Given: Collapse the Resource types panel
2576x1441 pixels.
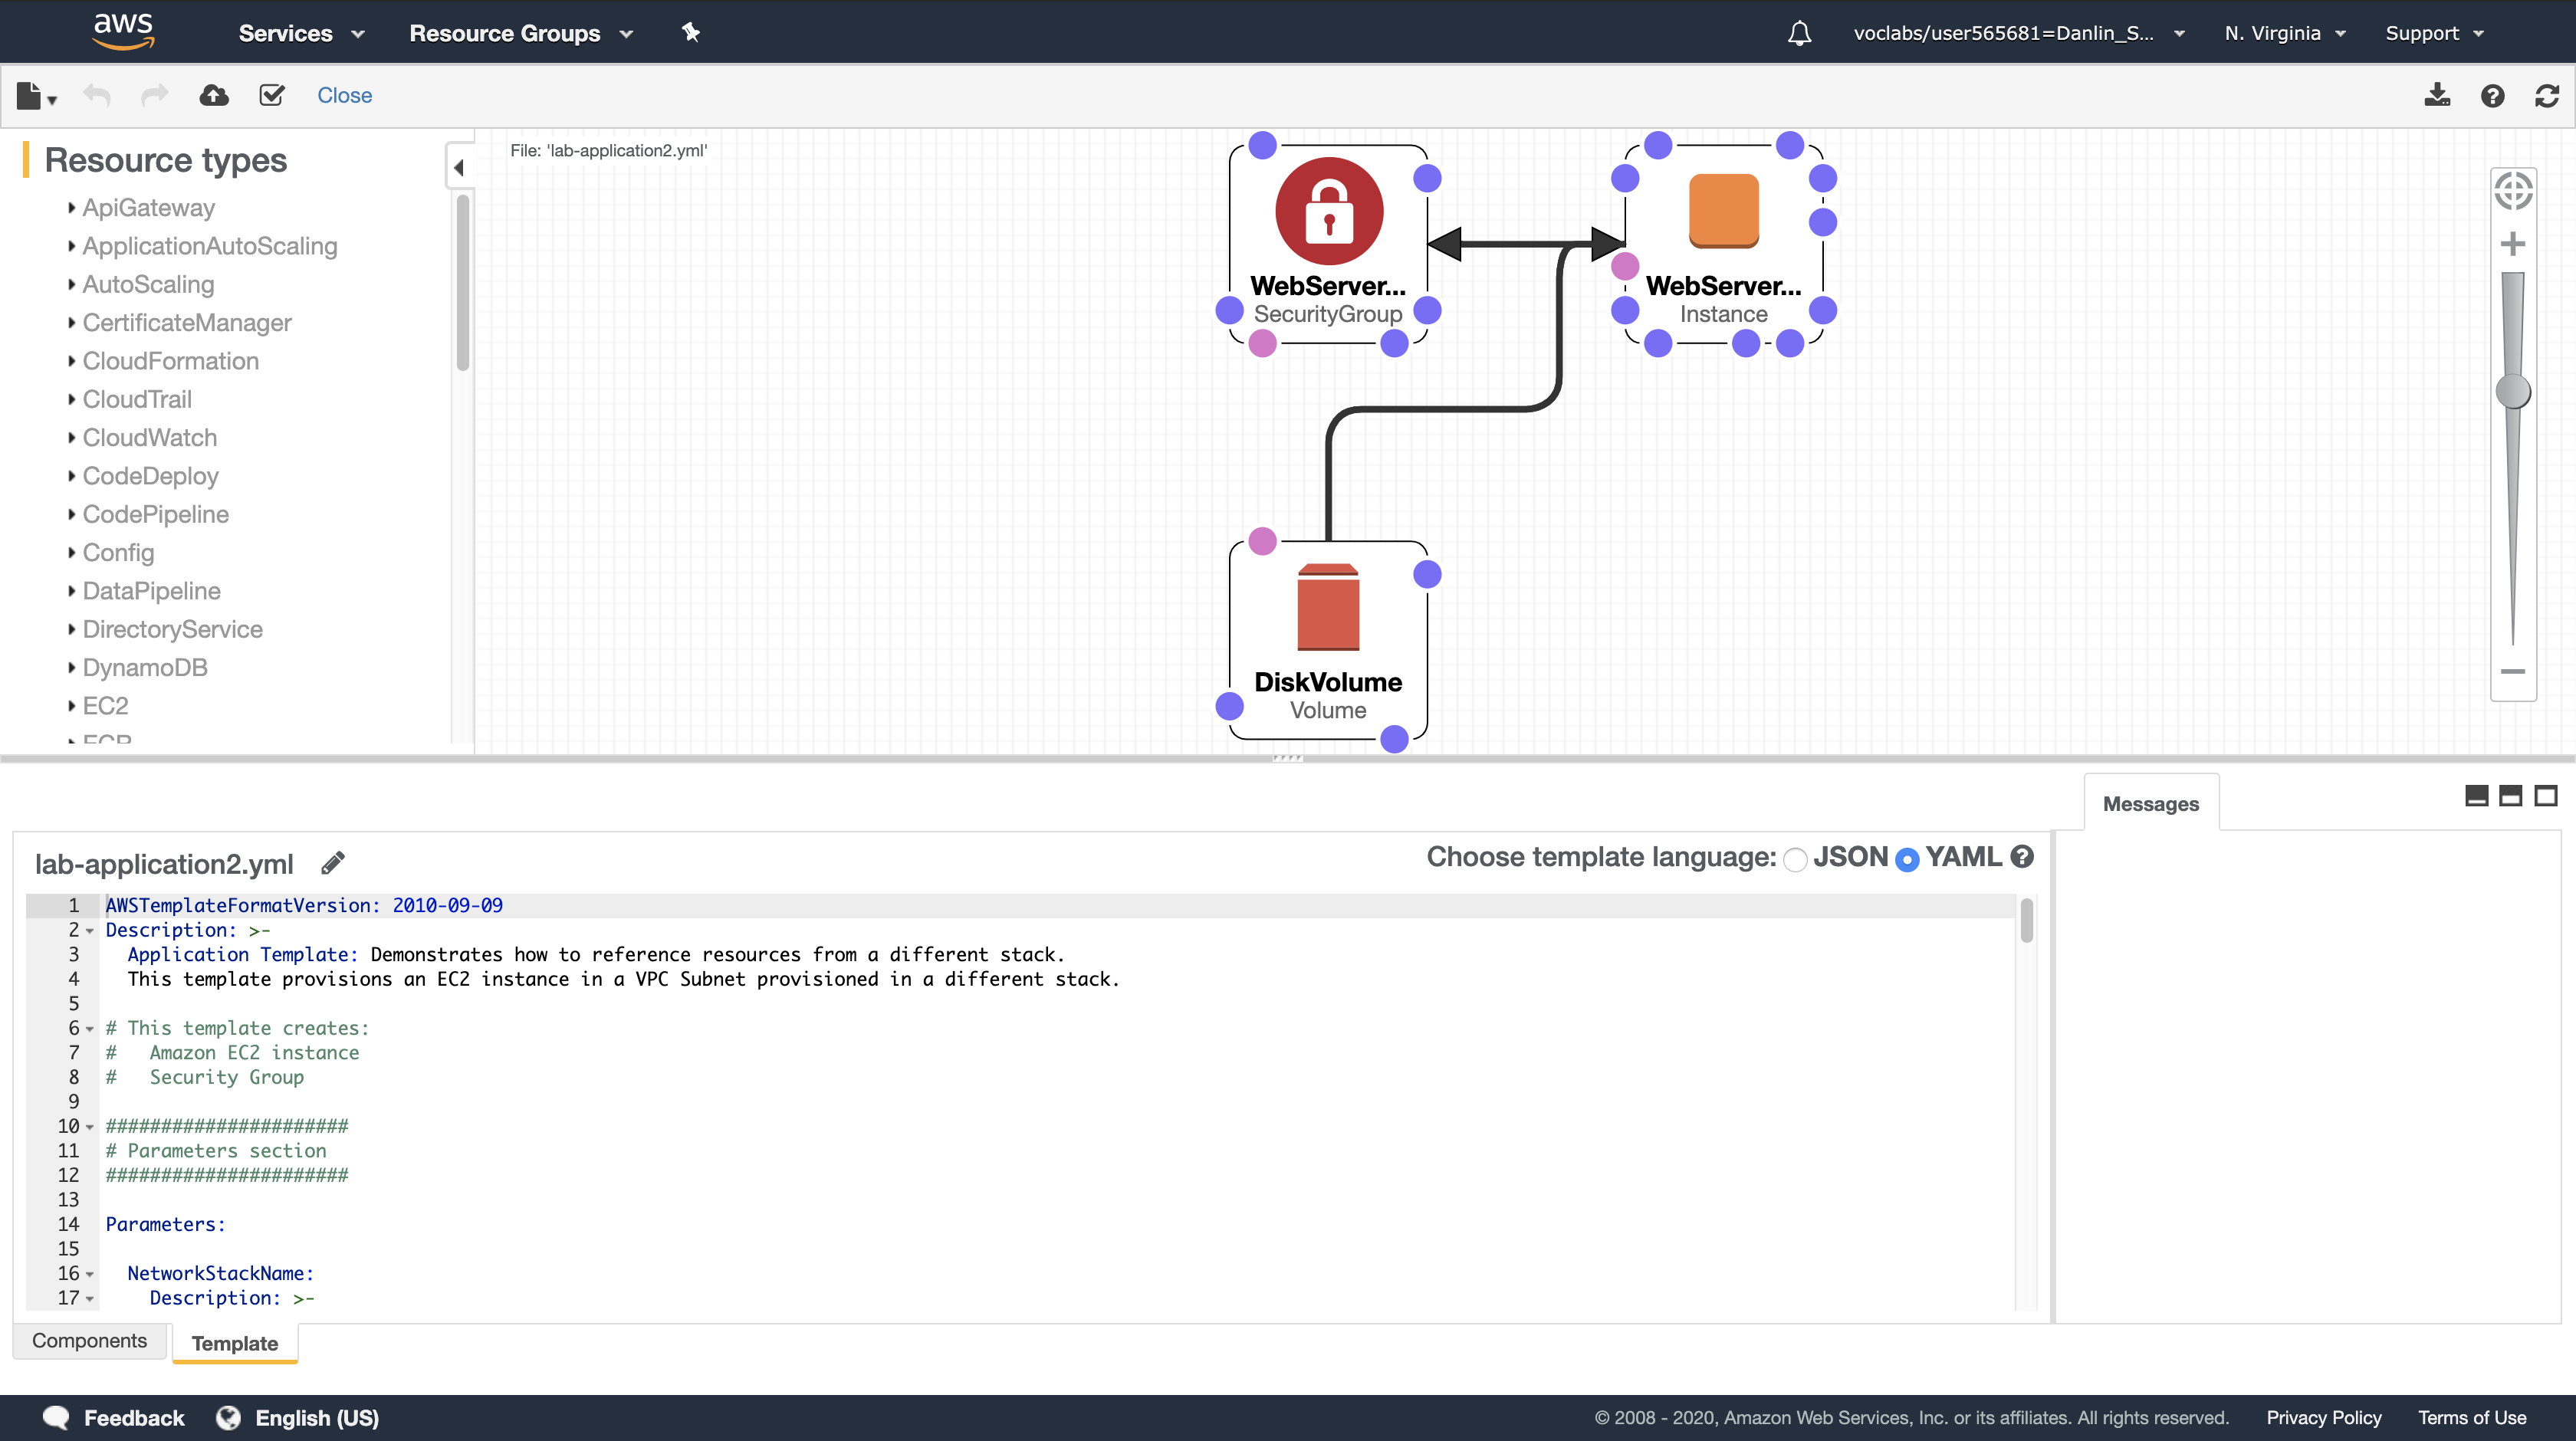Looking at the screenshot, I should tap(459, 167).
